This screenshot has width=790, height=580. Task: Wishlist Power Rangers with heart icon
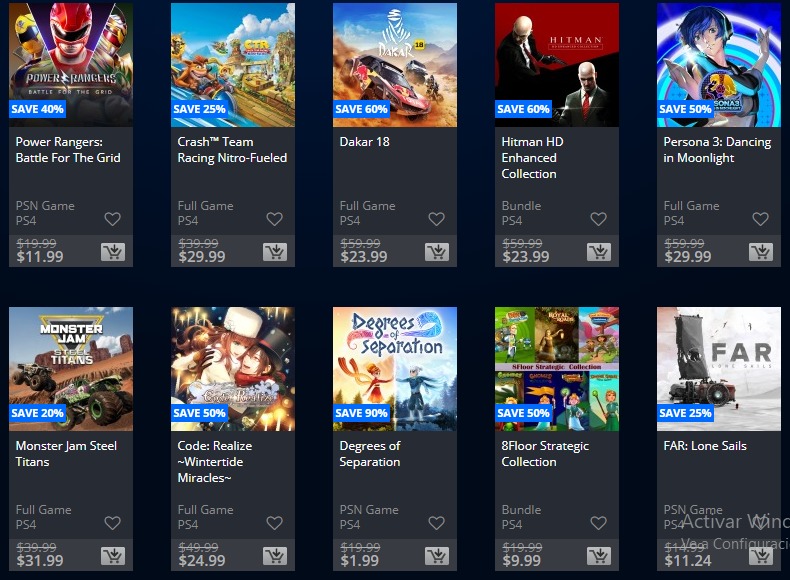[x=112, y=219]
